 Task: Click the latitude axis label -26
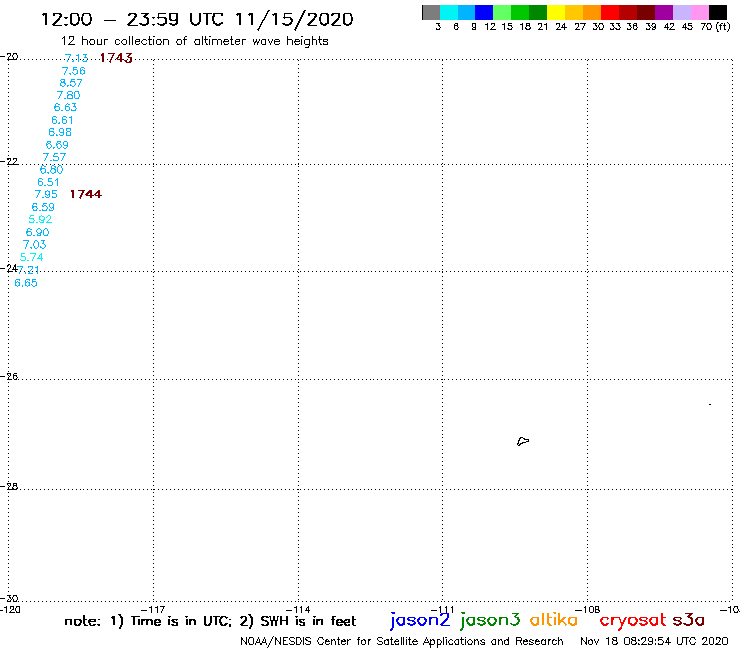(9, 376)
